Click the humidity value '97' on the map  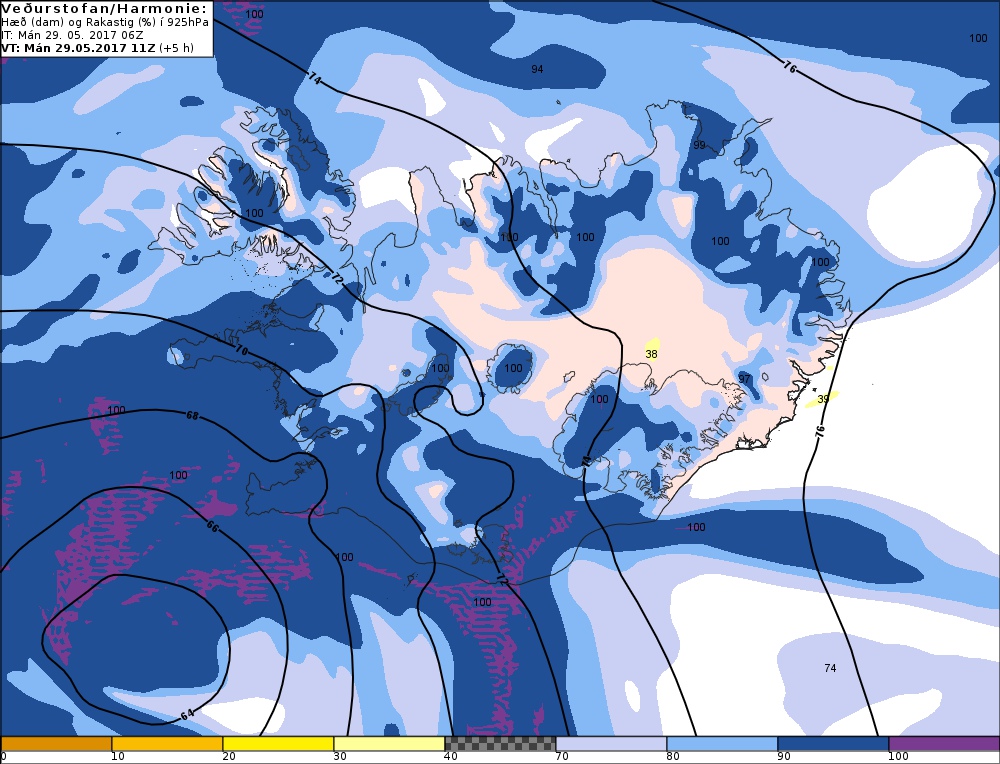pos(744,379)
